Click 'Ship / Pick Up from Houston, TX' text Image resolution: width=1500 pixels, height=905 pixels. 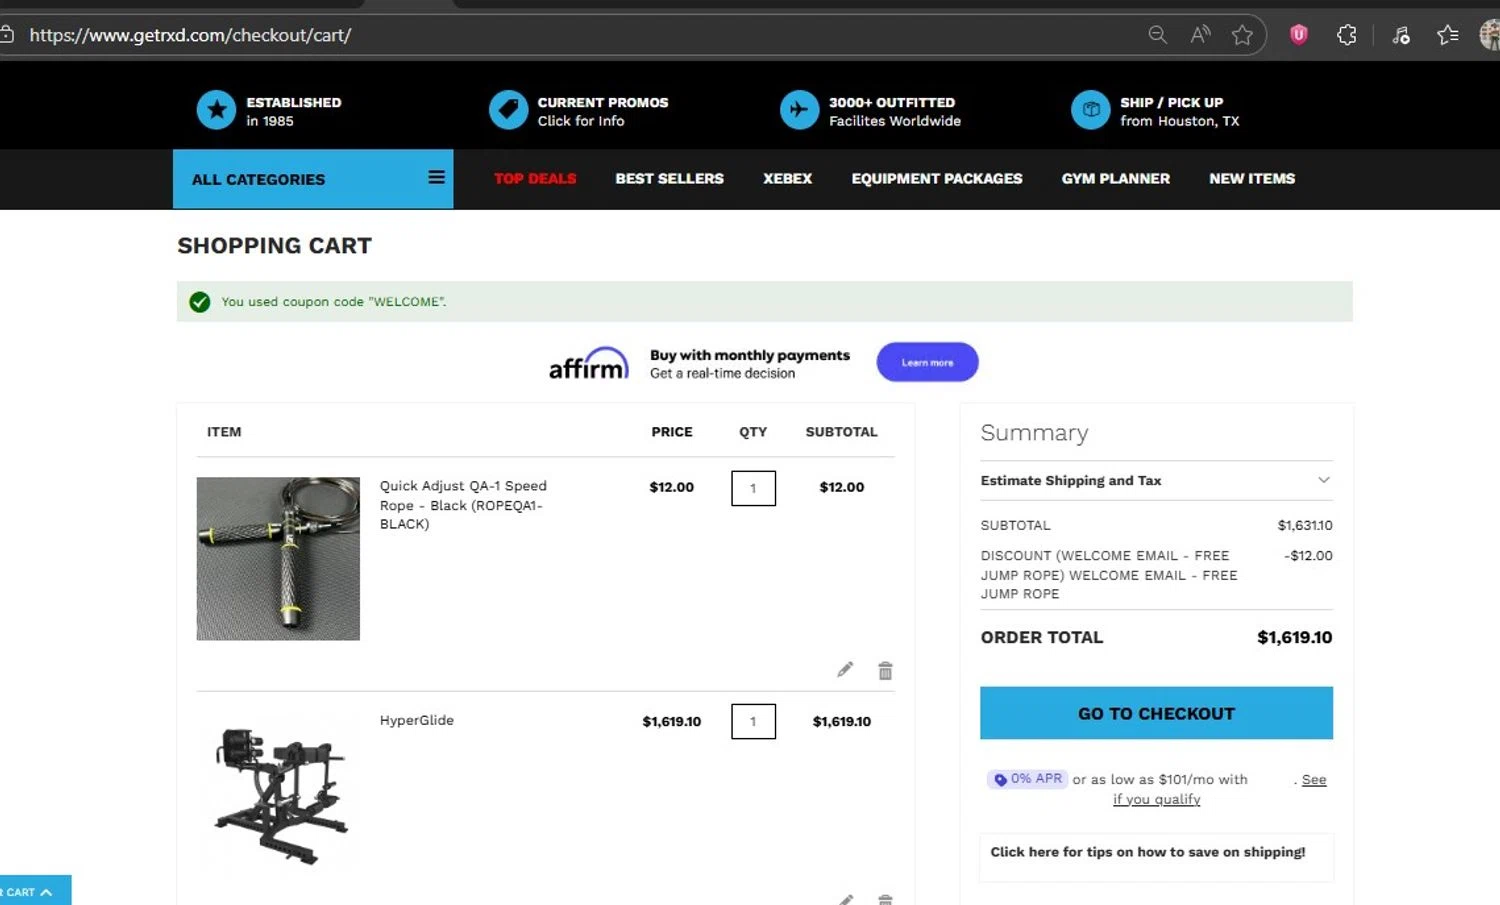1179,111
